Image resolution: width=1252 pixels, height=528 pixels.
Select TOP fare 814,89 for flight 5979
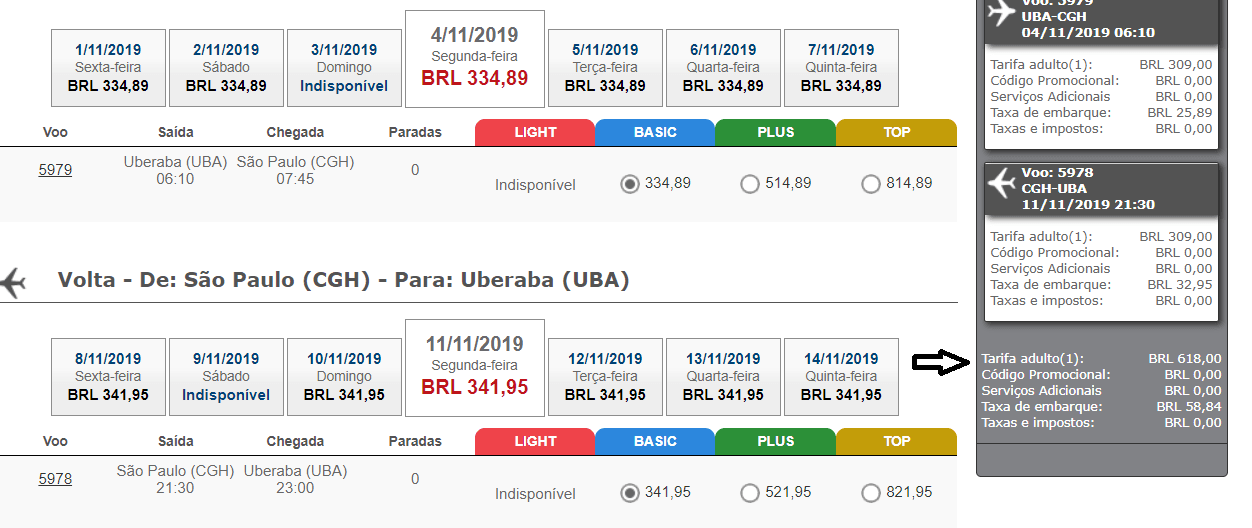(869, 184)
